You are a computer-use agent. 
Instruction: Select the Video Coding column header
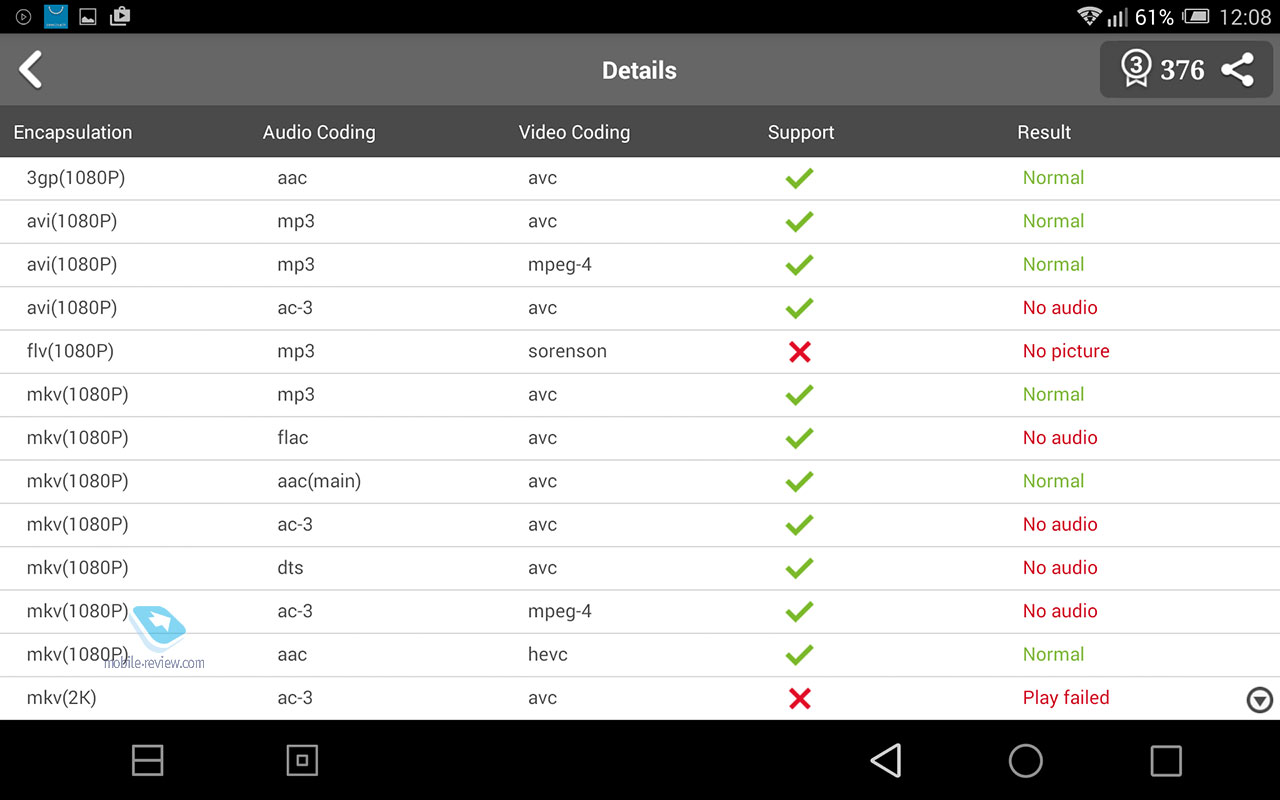click(574, 132)
